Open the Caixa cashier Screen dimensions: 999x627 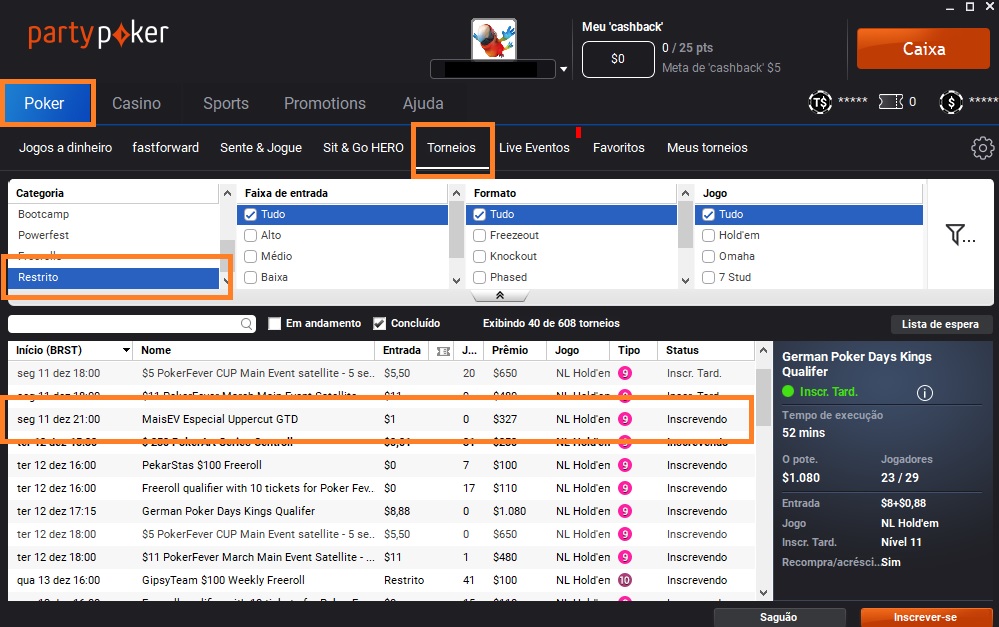(923, 49)
